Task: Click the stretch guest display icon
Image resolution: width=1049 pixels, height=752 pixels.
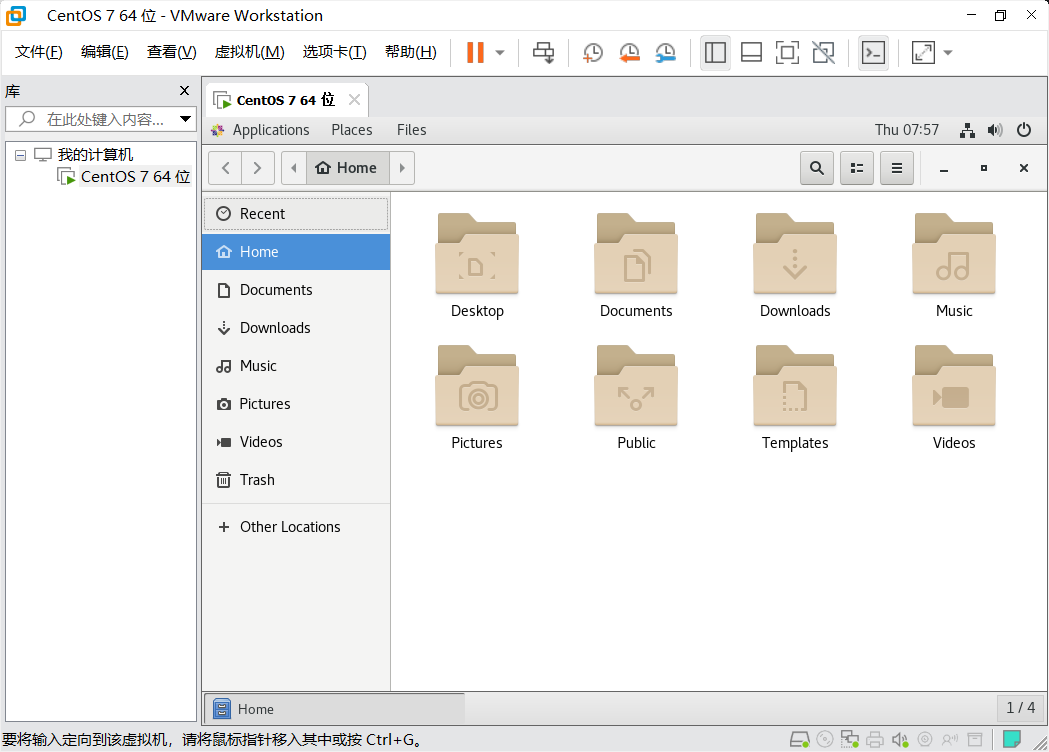Action: click(x=923, y=52)
